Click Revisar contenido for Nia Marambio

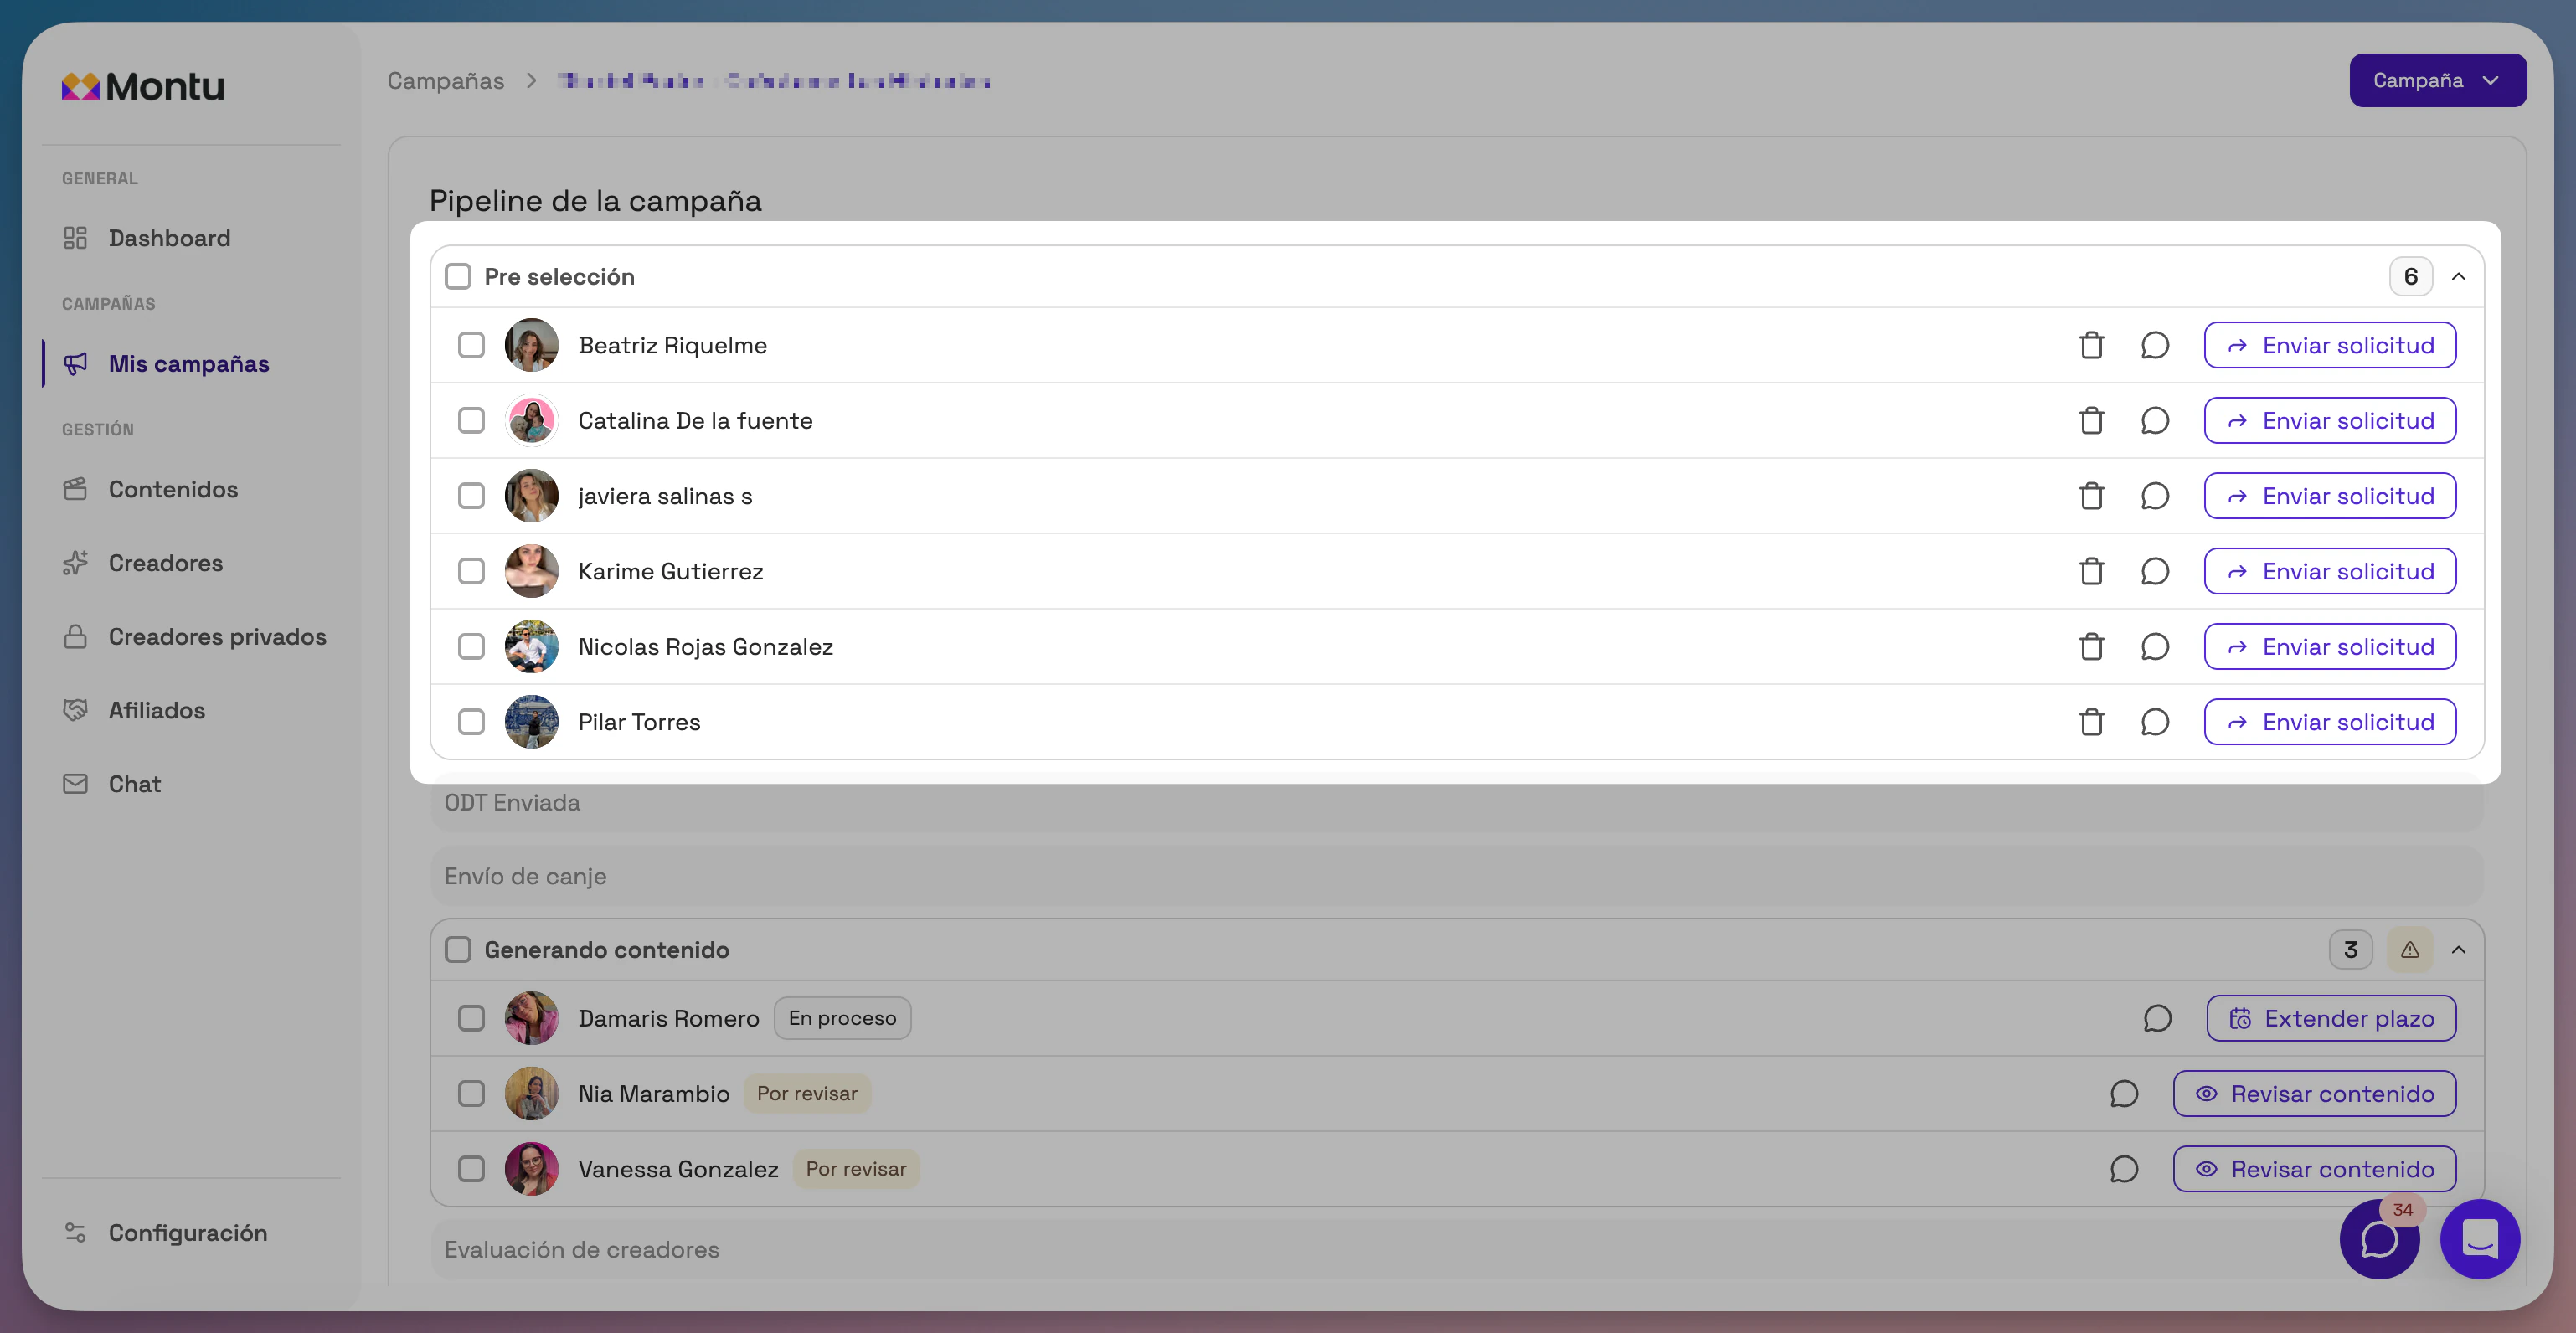(2314, 1093)
